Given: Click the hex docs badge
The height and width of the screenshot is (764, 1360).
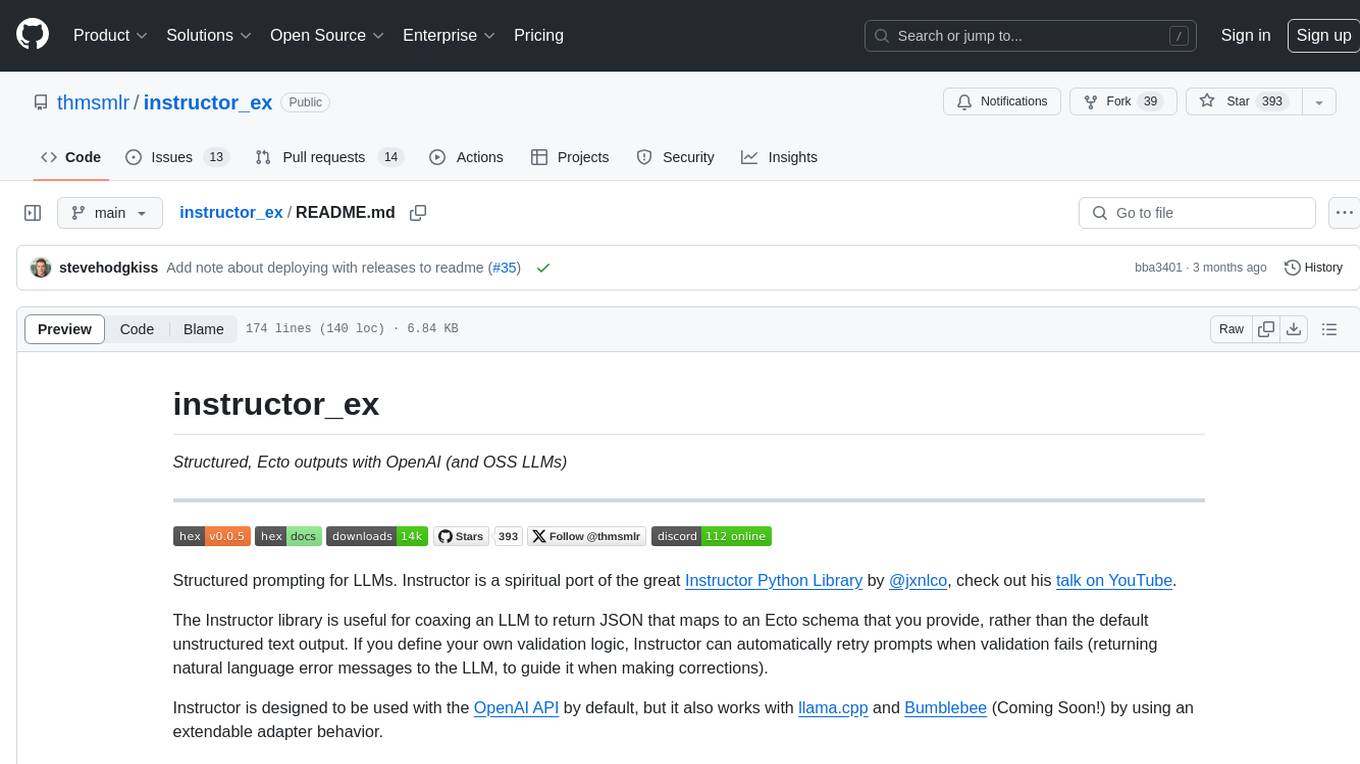Looking at the screenshot, I should 288,536.
